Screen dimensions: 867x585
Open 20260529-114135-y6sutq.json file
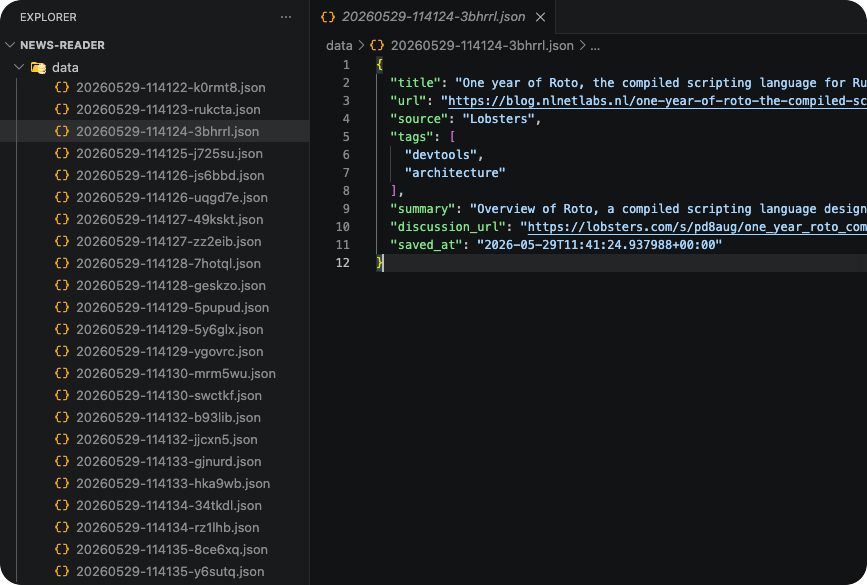[155, 571]
